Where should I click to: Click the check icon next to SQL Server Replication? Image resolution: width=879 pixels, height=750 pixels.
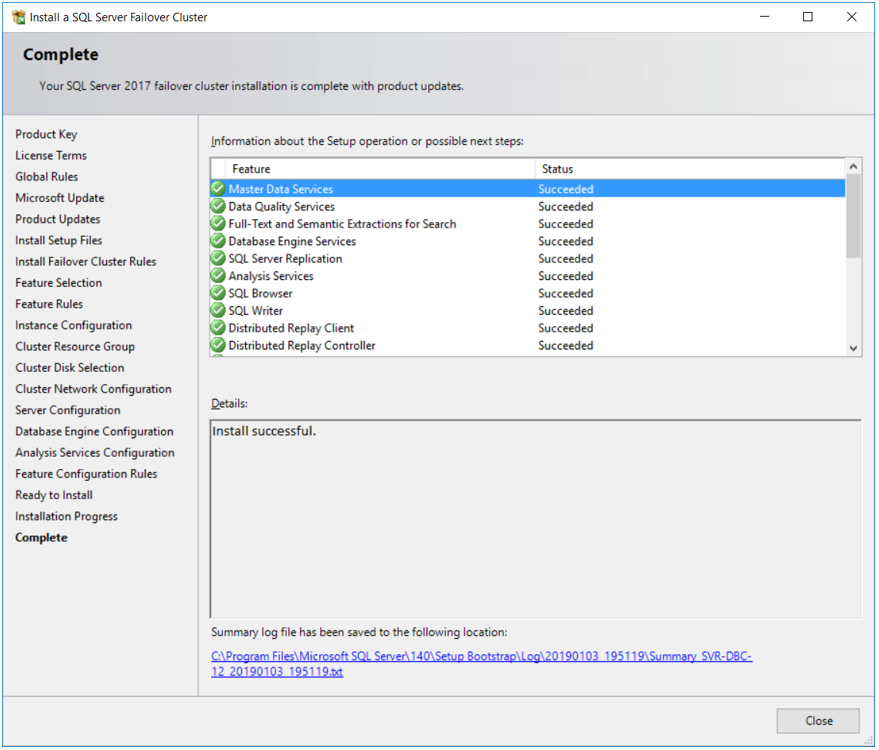(x=218, y=258)
